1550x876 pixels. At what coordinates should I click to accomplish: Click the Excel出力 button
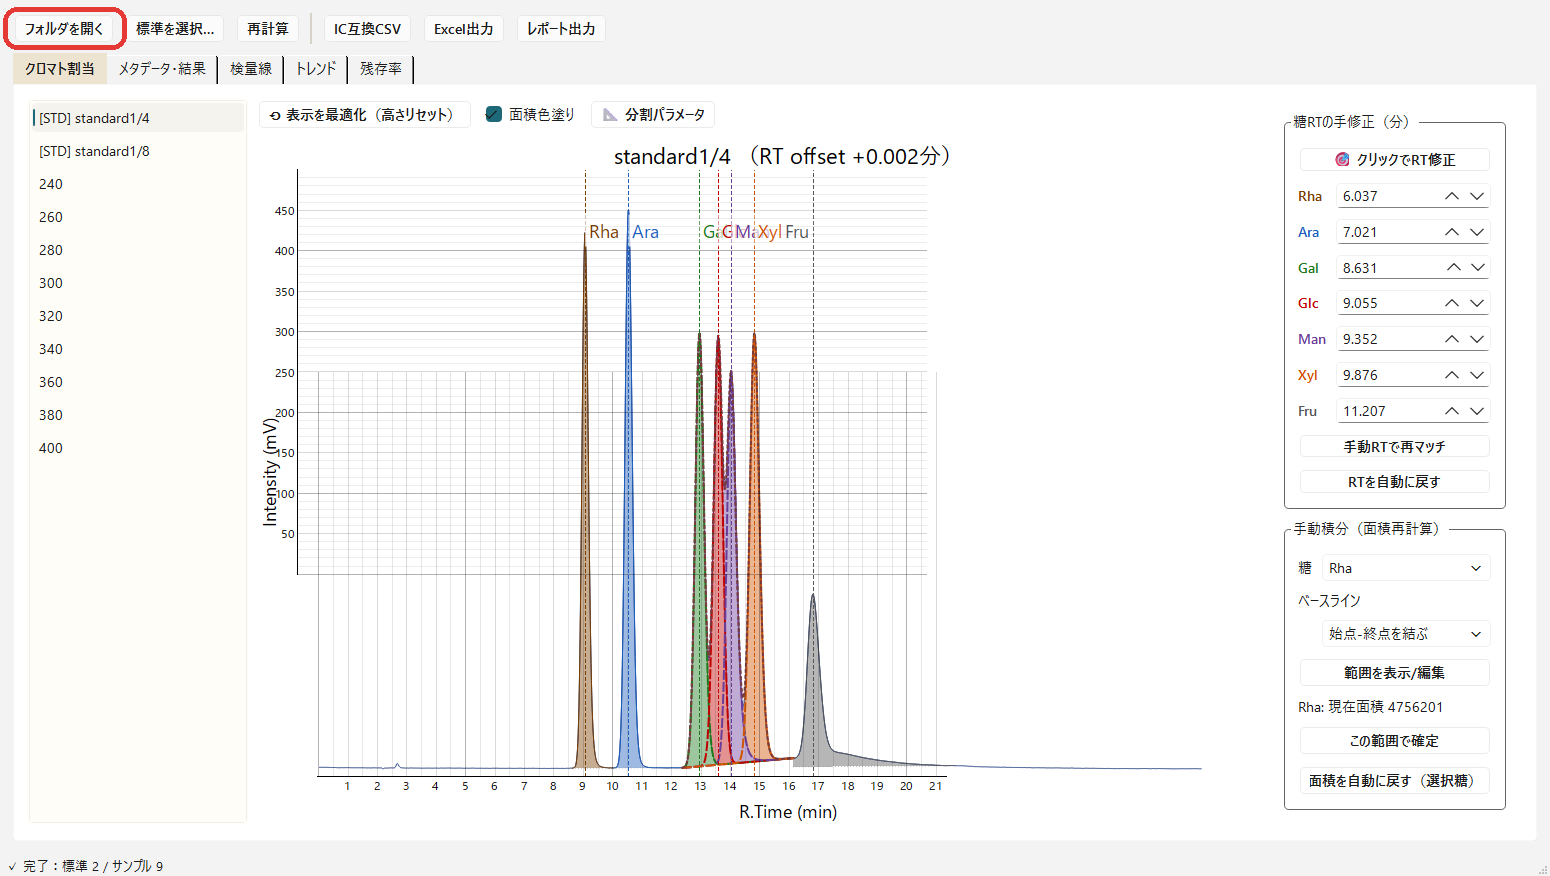tap(464, 29)
